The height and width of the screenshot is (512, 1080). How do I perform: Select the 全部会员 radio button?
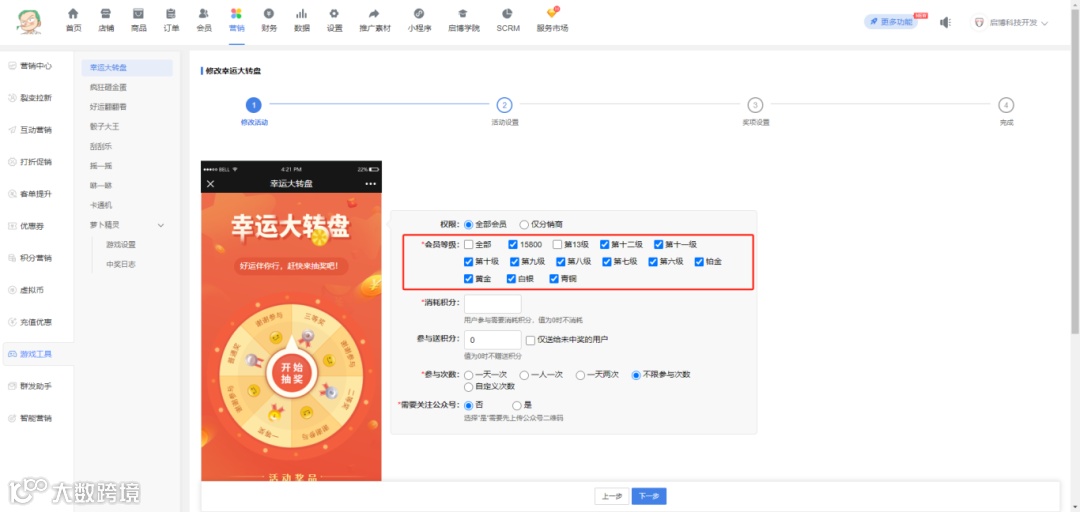tap(469, 224)
